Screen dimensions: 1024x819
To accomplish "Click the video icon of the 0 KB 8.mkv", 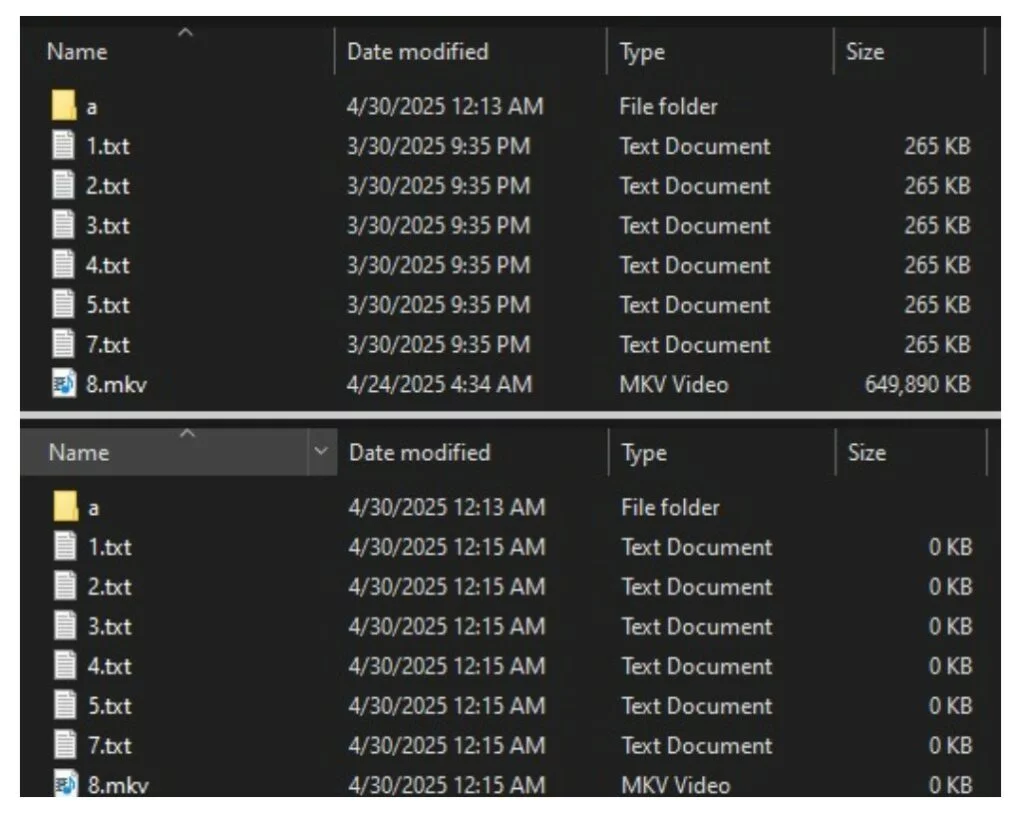I will pos(66,785).
